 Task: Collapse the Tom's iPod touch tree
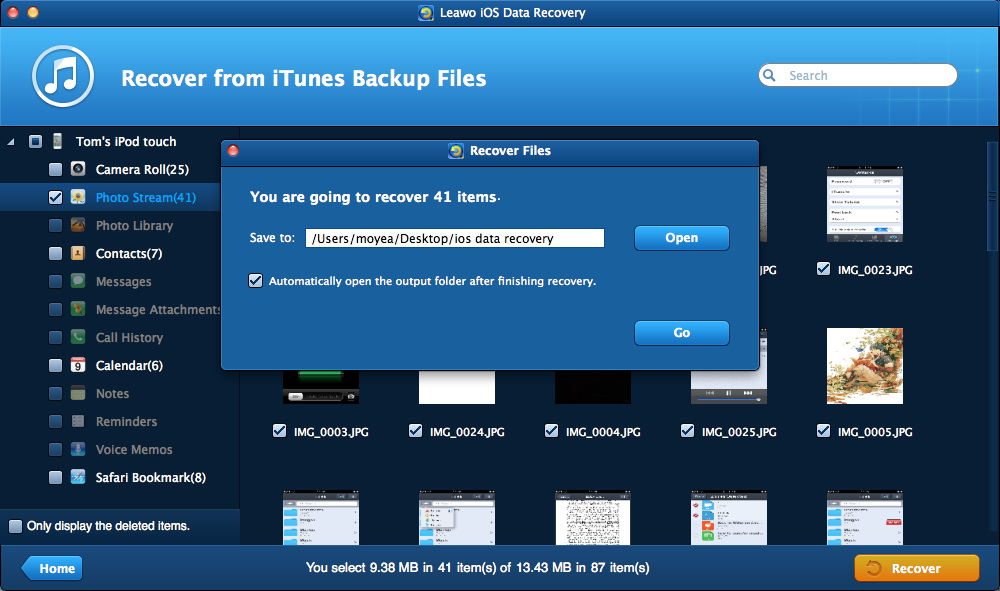click(11, 142)
